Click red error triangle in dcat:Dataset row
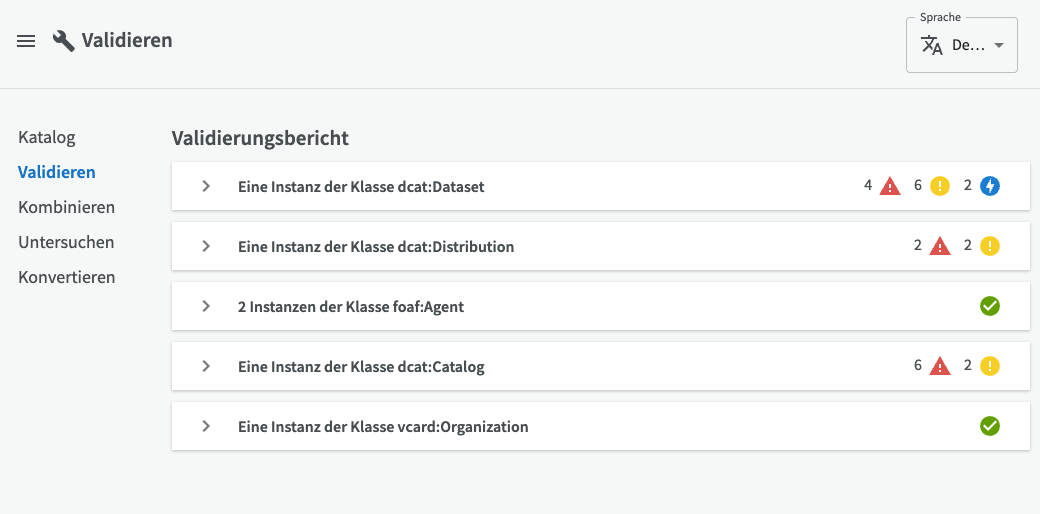The image size is (1040, 514). pos(890,186)
